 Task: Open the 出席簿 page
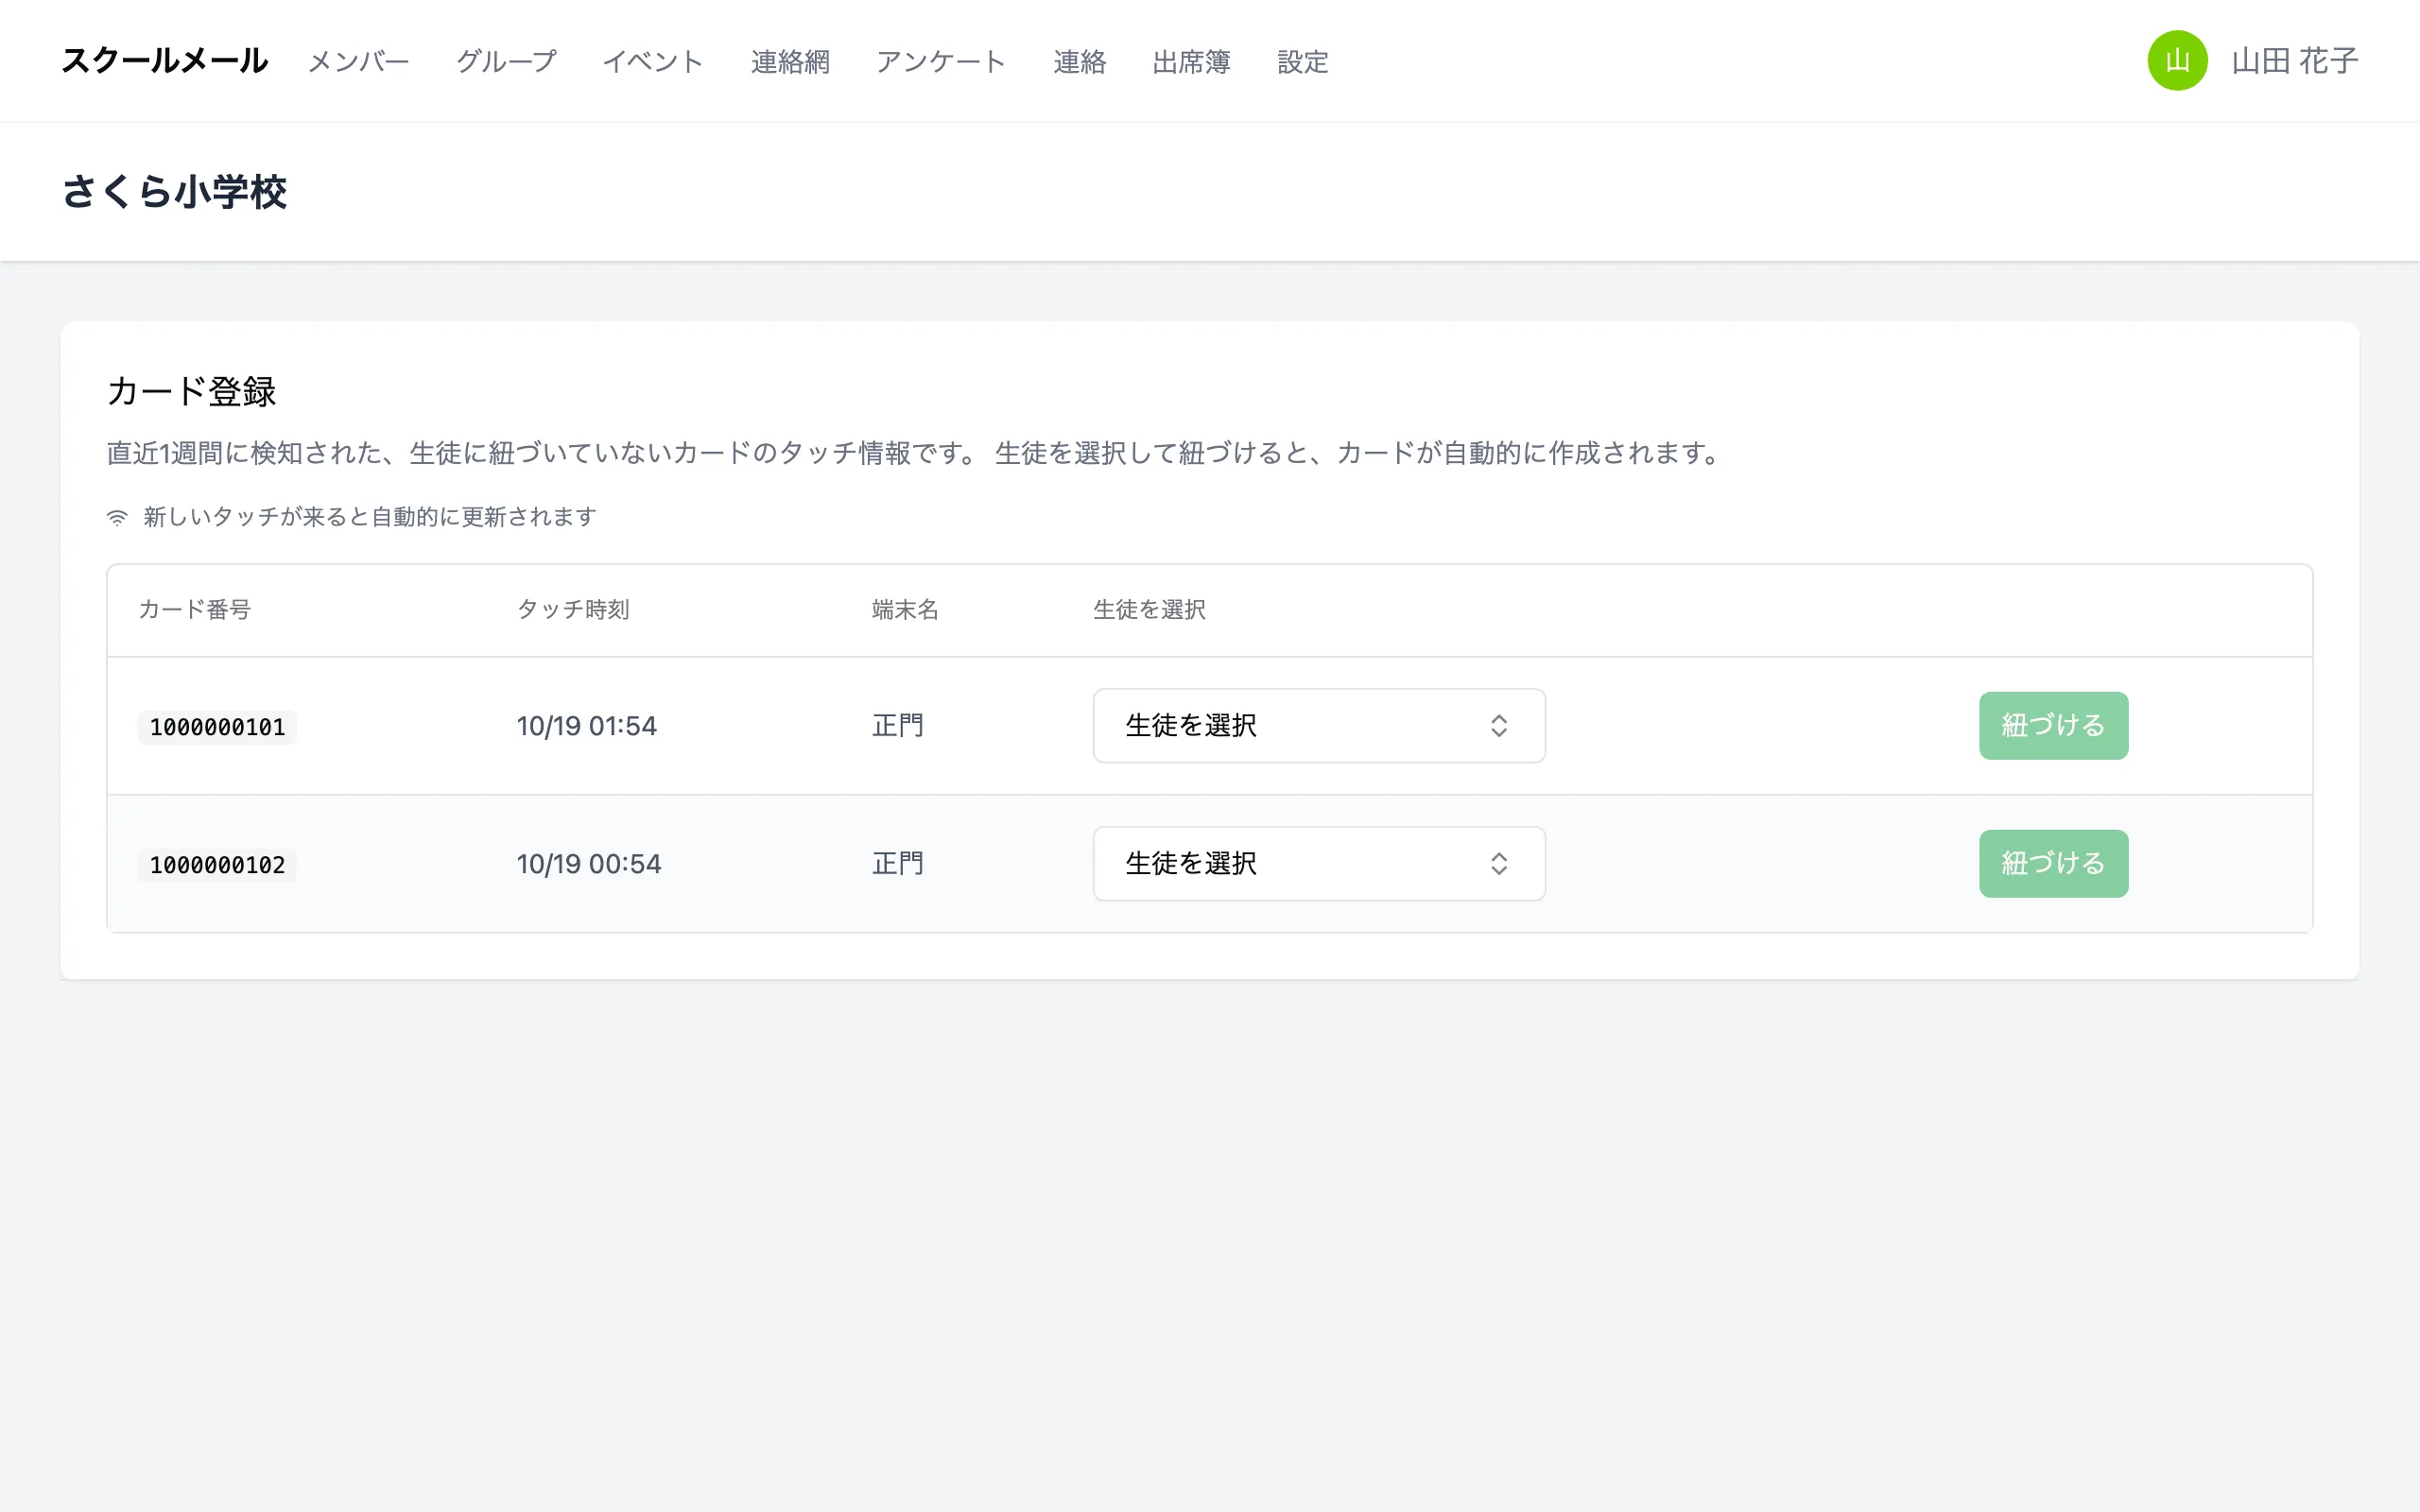point(1191,62)
